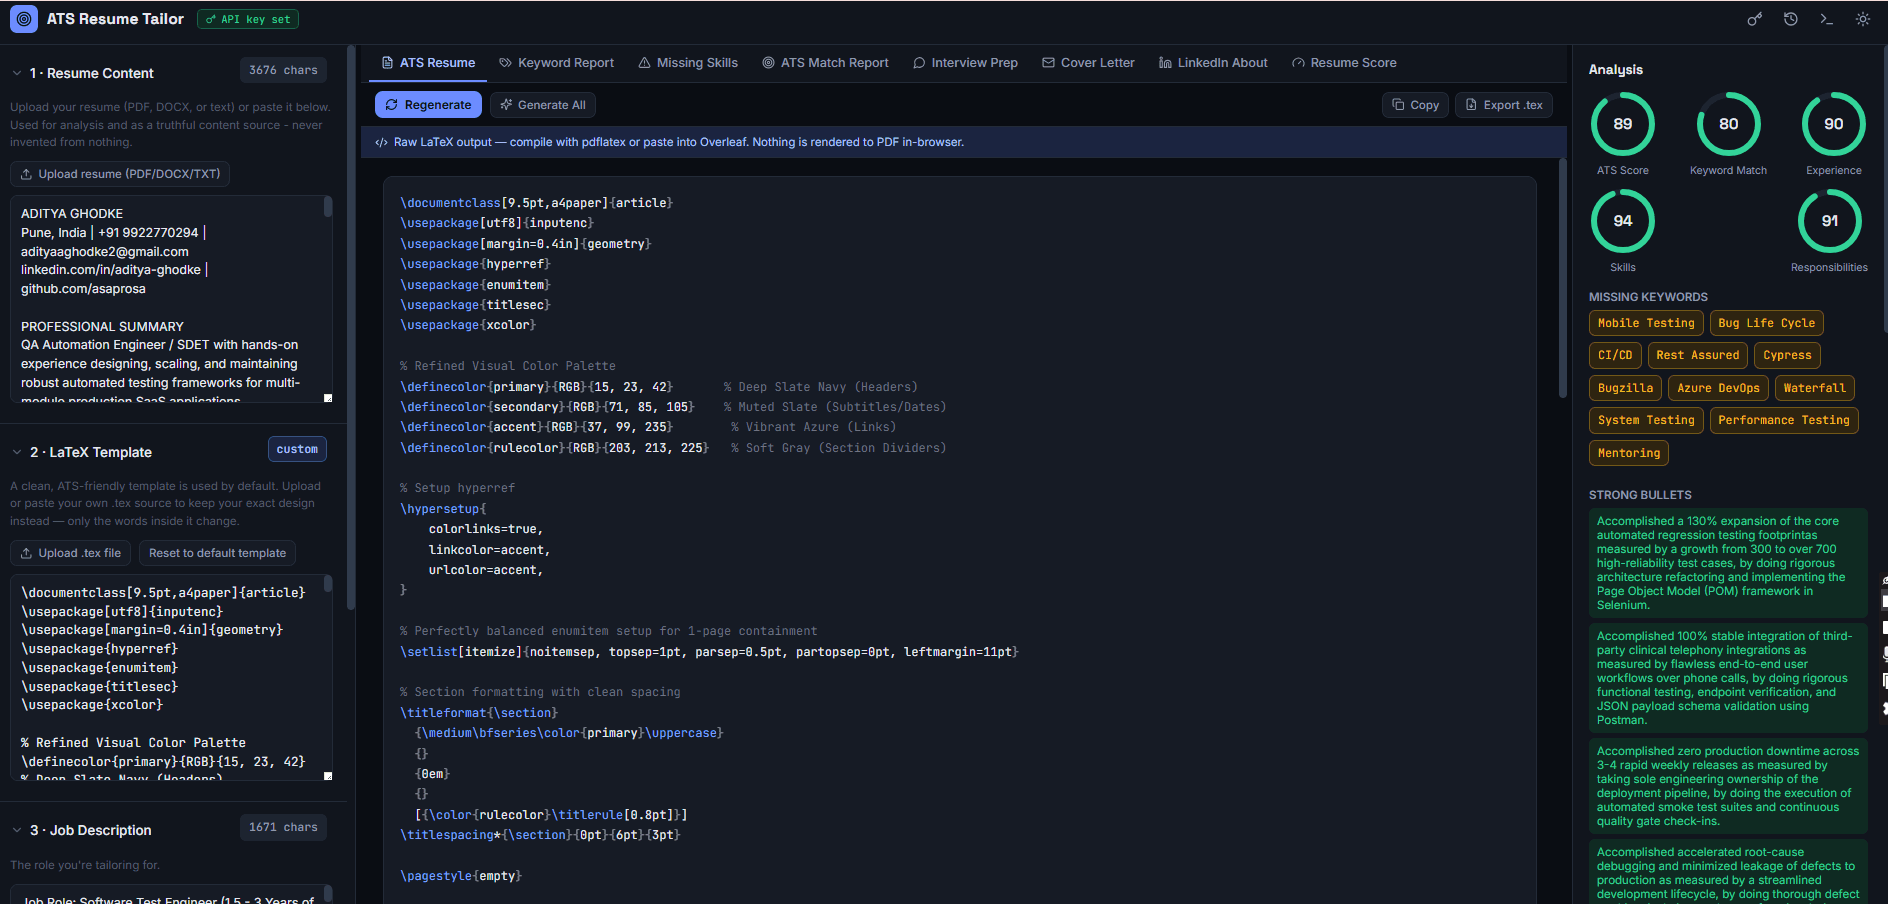
Task: Click the Generate All button
Action: pos(543,105)
